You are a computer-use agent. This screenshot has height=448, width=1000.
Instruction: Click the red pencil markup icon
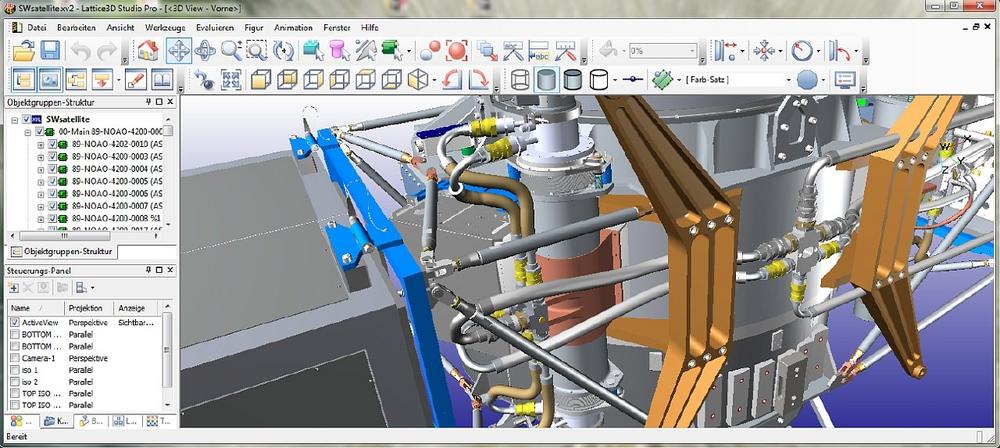click(135, 79)
